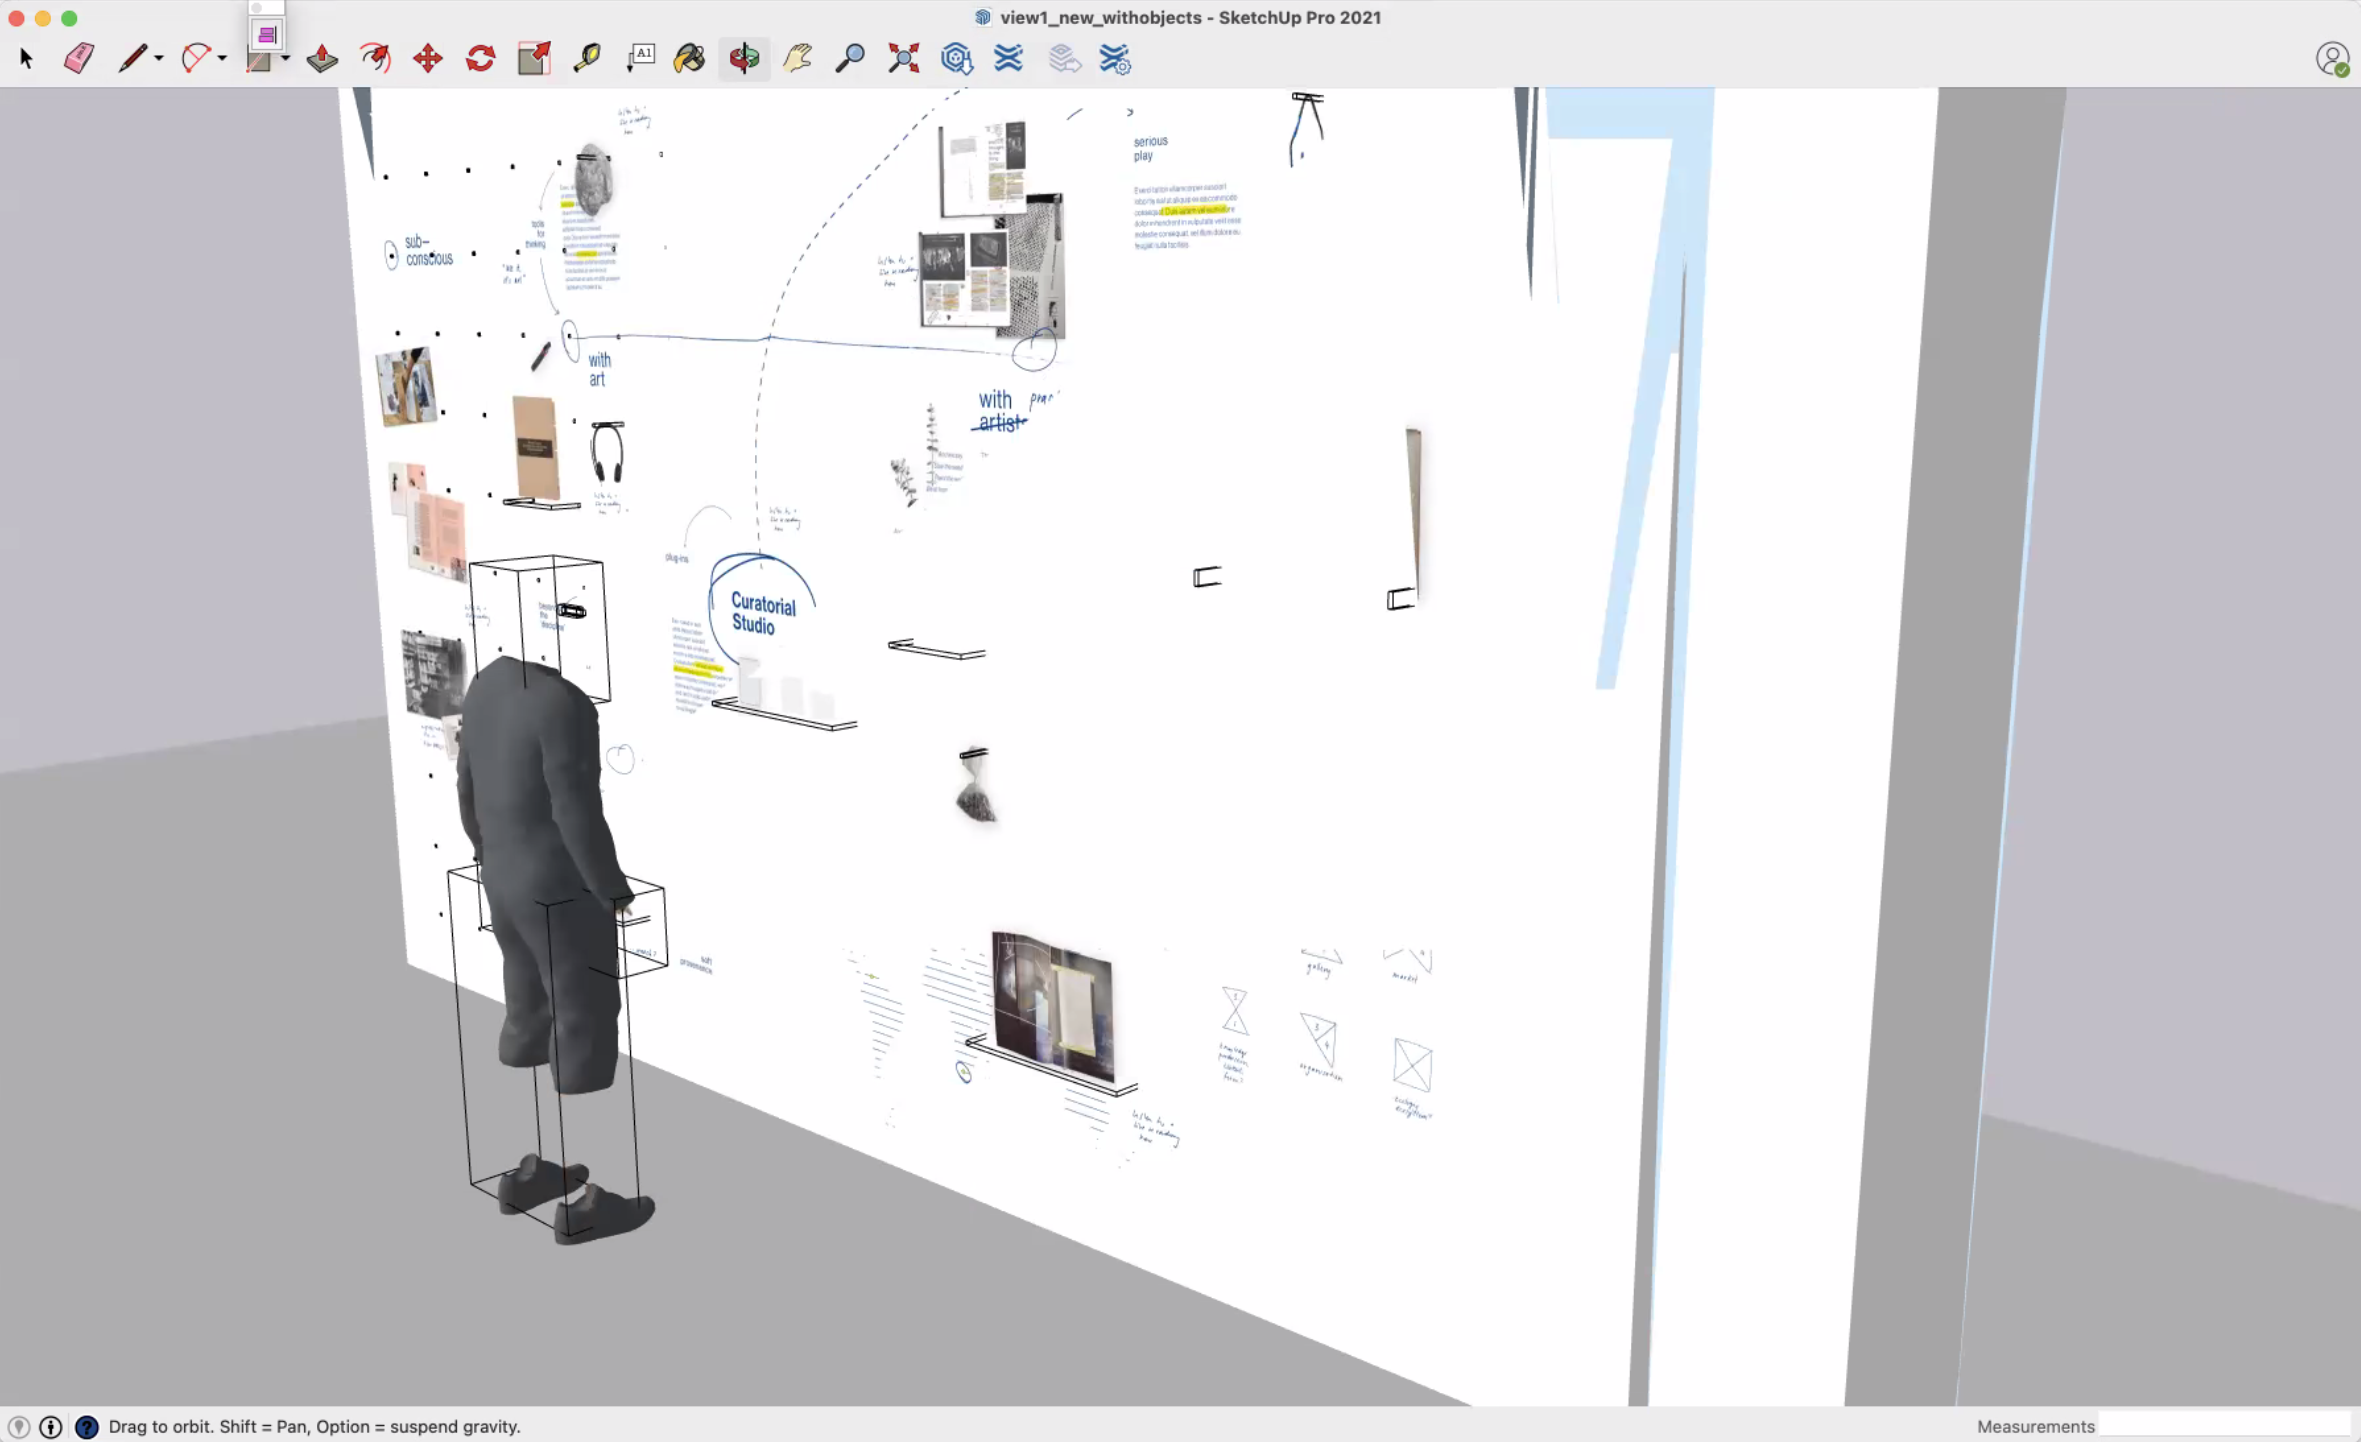
Task: Toggle the Orbit tool off
Action: tap(743, 58)
